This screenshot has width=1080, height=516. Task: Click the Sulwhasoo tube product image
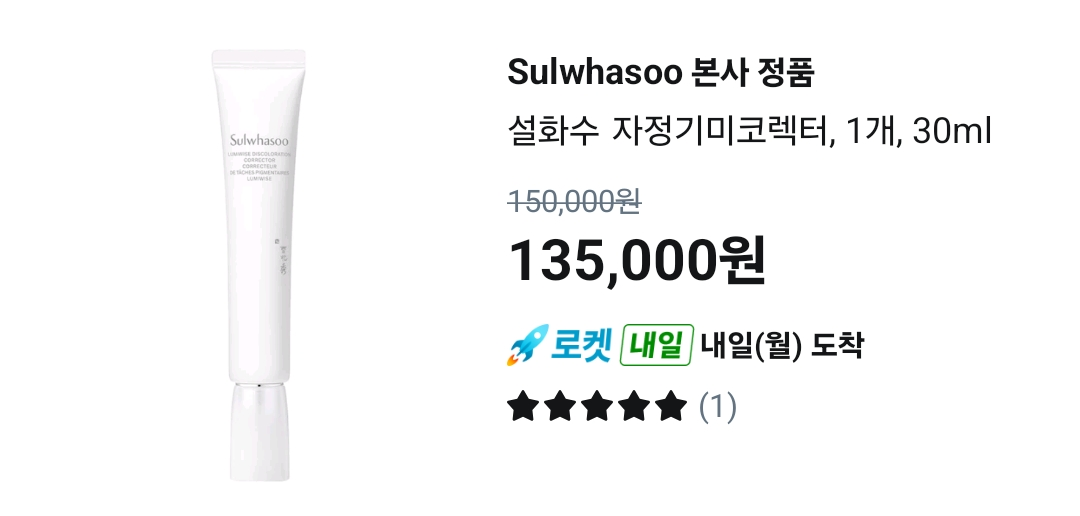tap(259, 265)
